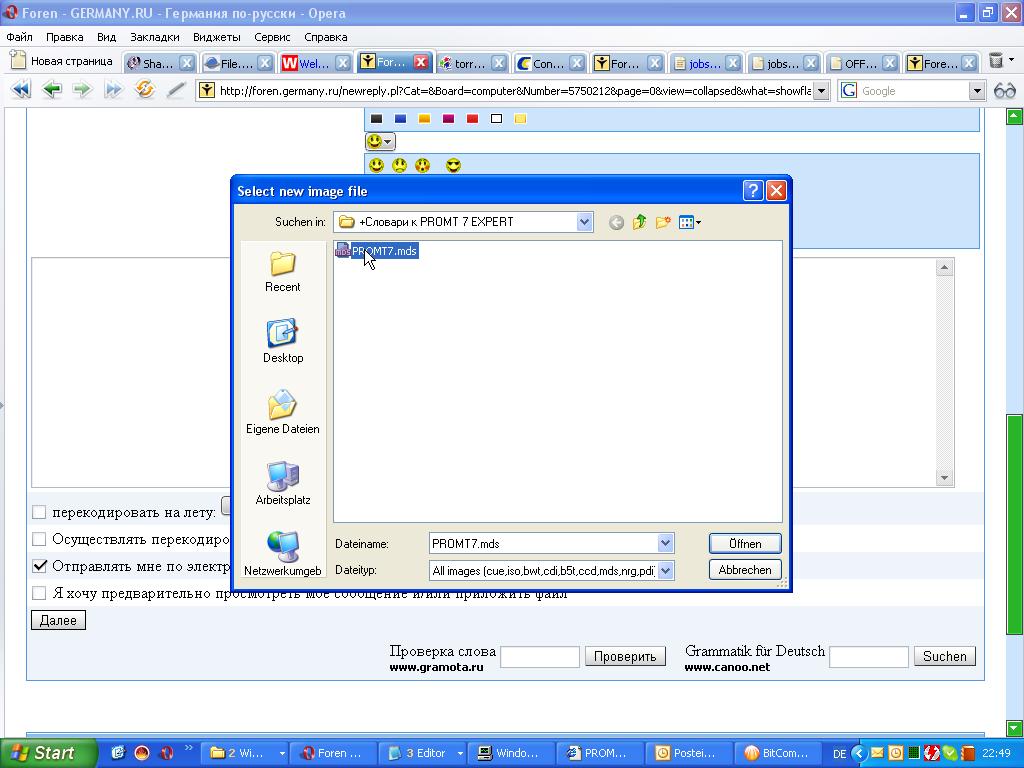Go up one folder level in file dialog
This screenshot has width=1024, height=768.
tap(639, 223)
